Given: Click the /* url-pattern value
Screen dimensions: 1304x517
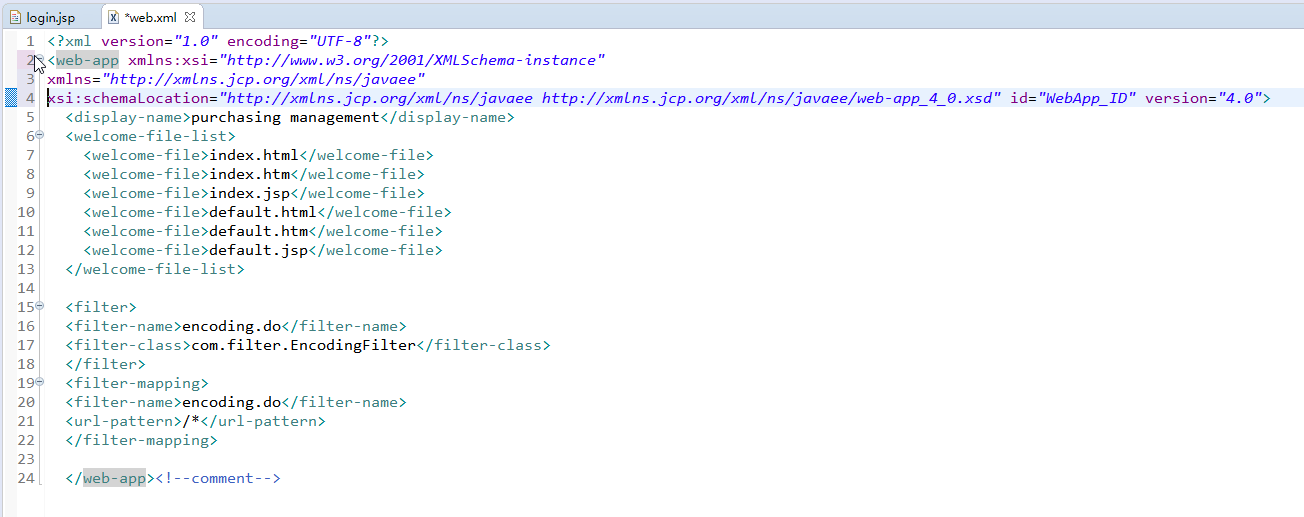Looking at the screenshot, I should point(191,421).
